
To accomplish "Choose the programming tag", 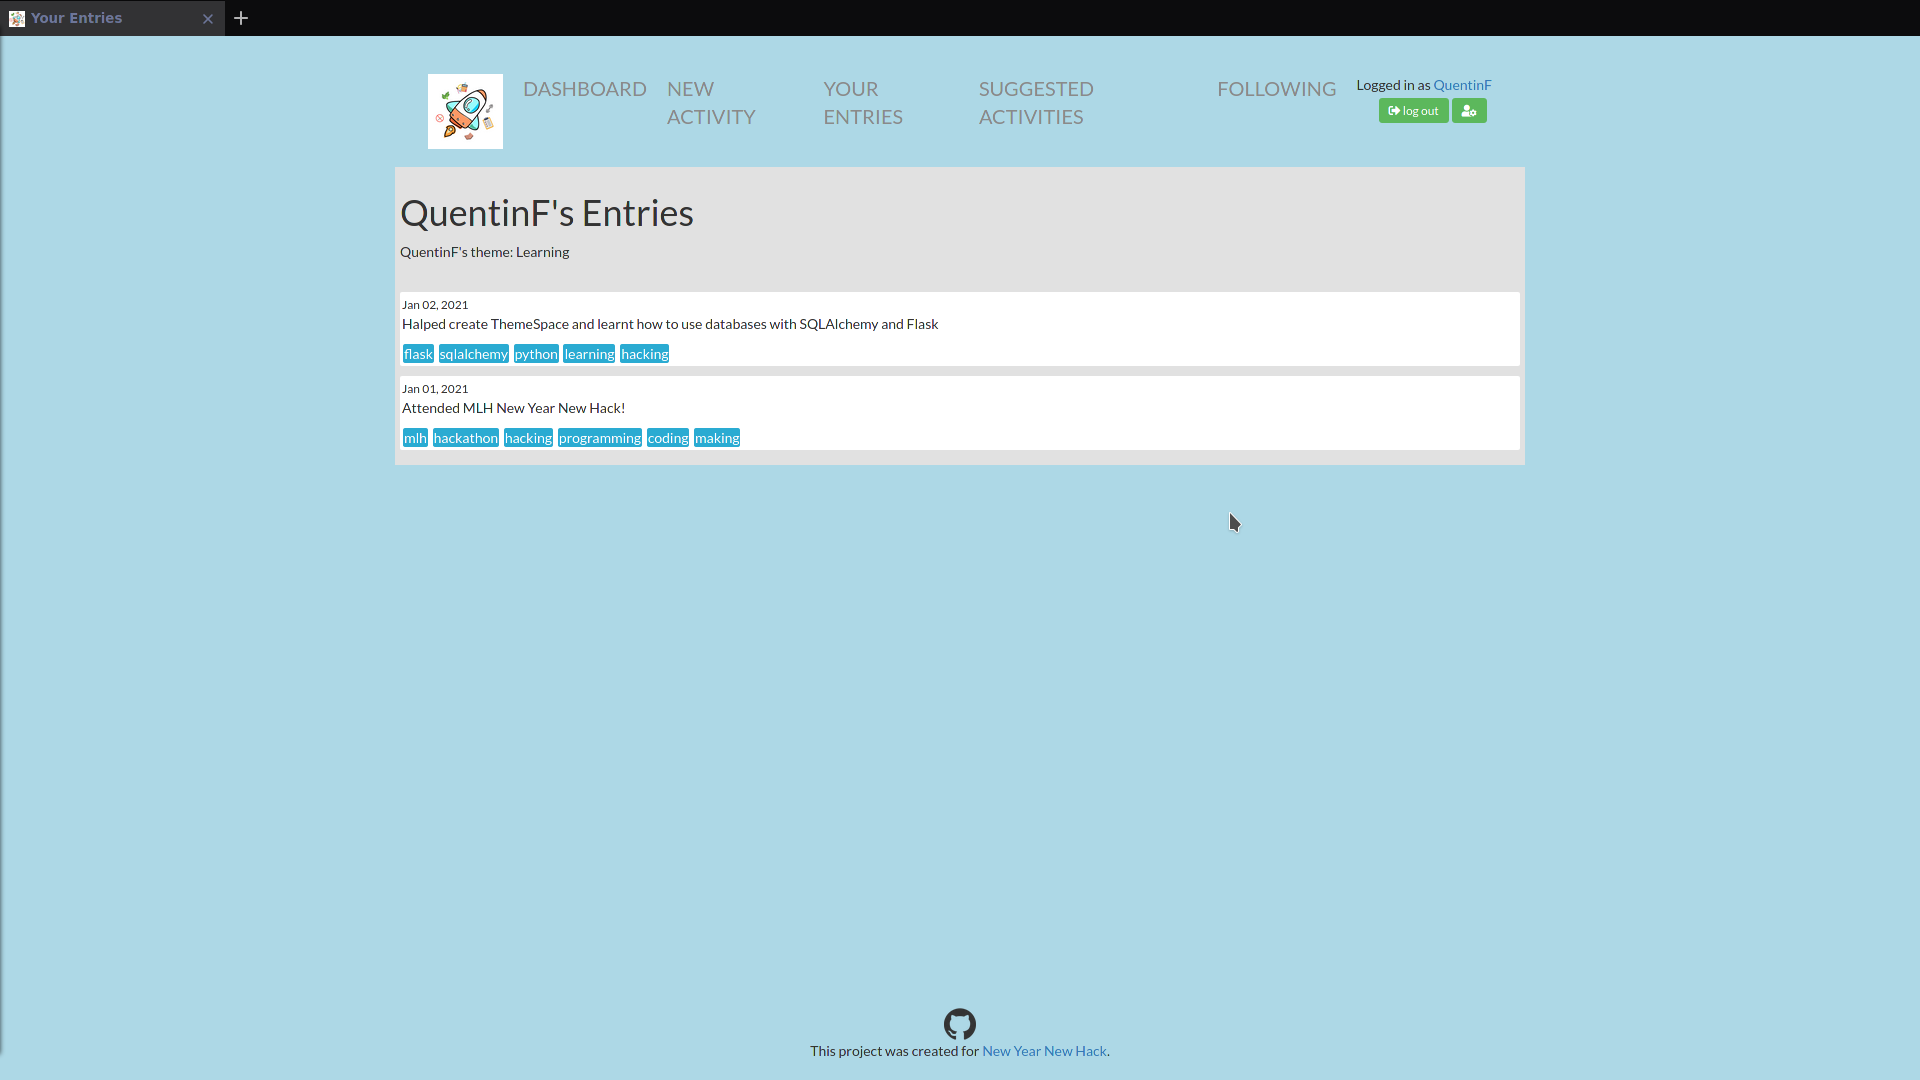I will click(599, 438).
